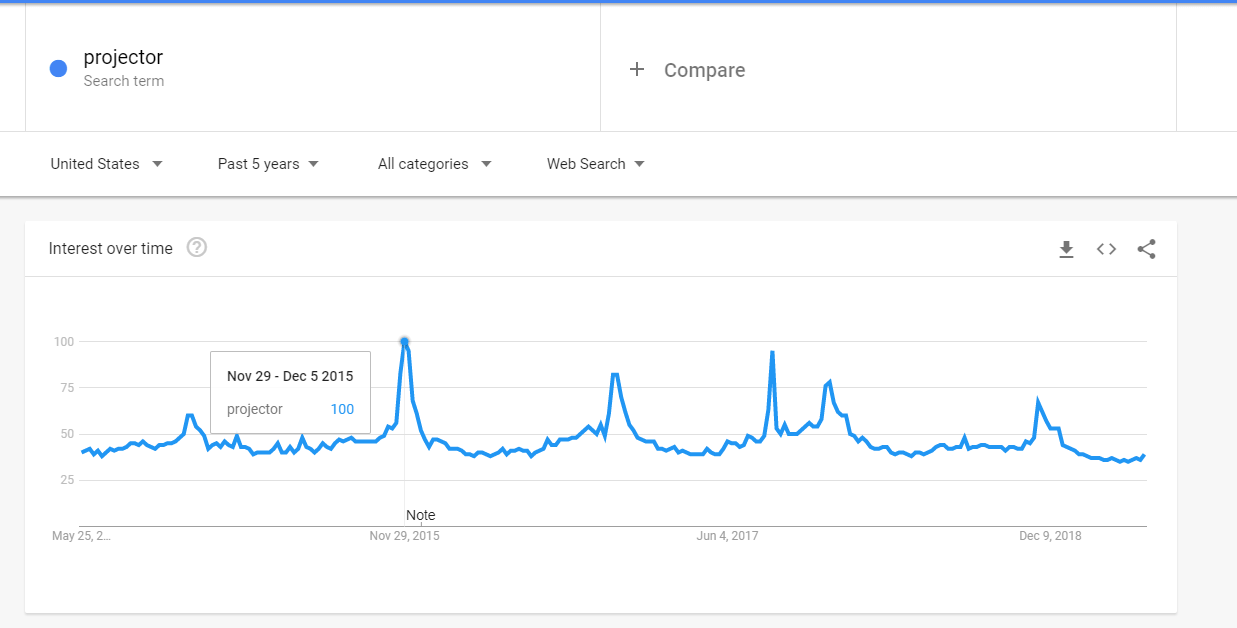The image size is (1237, 628).
Task: Click the Search term label under projector
Action: coord(124,81)
